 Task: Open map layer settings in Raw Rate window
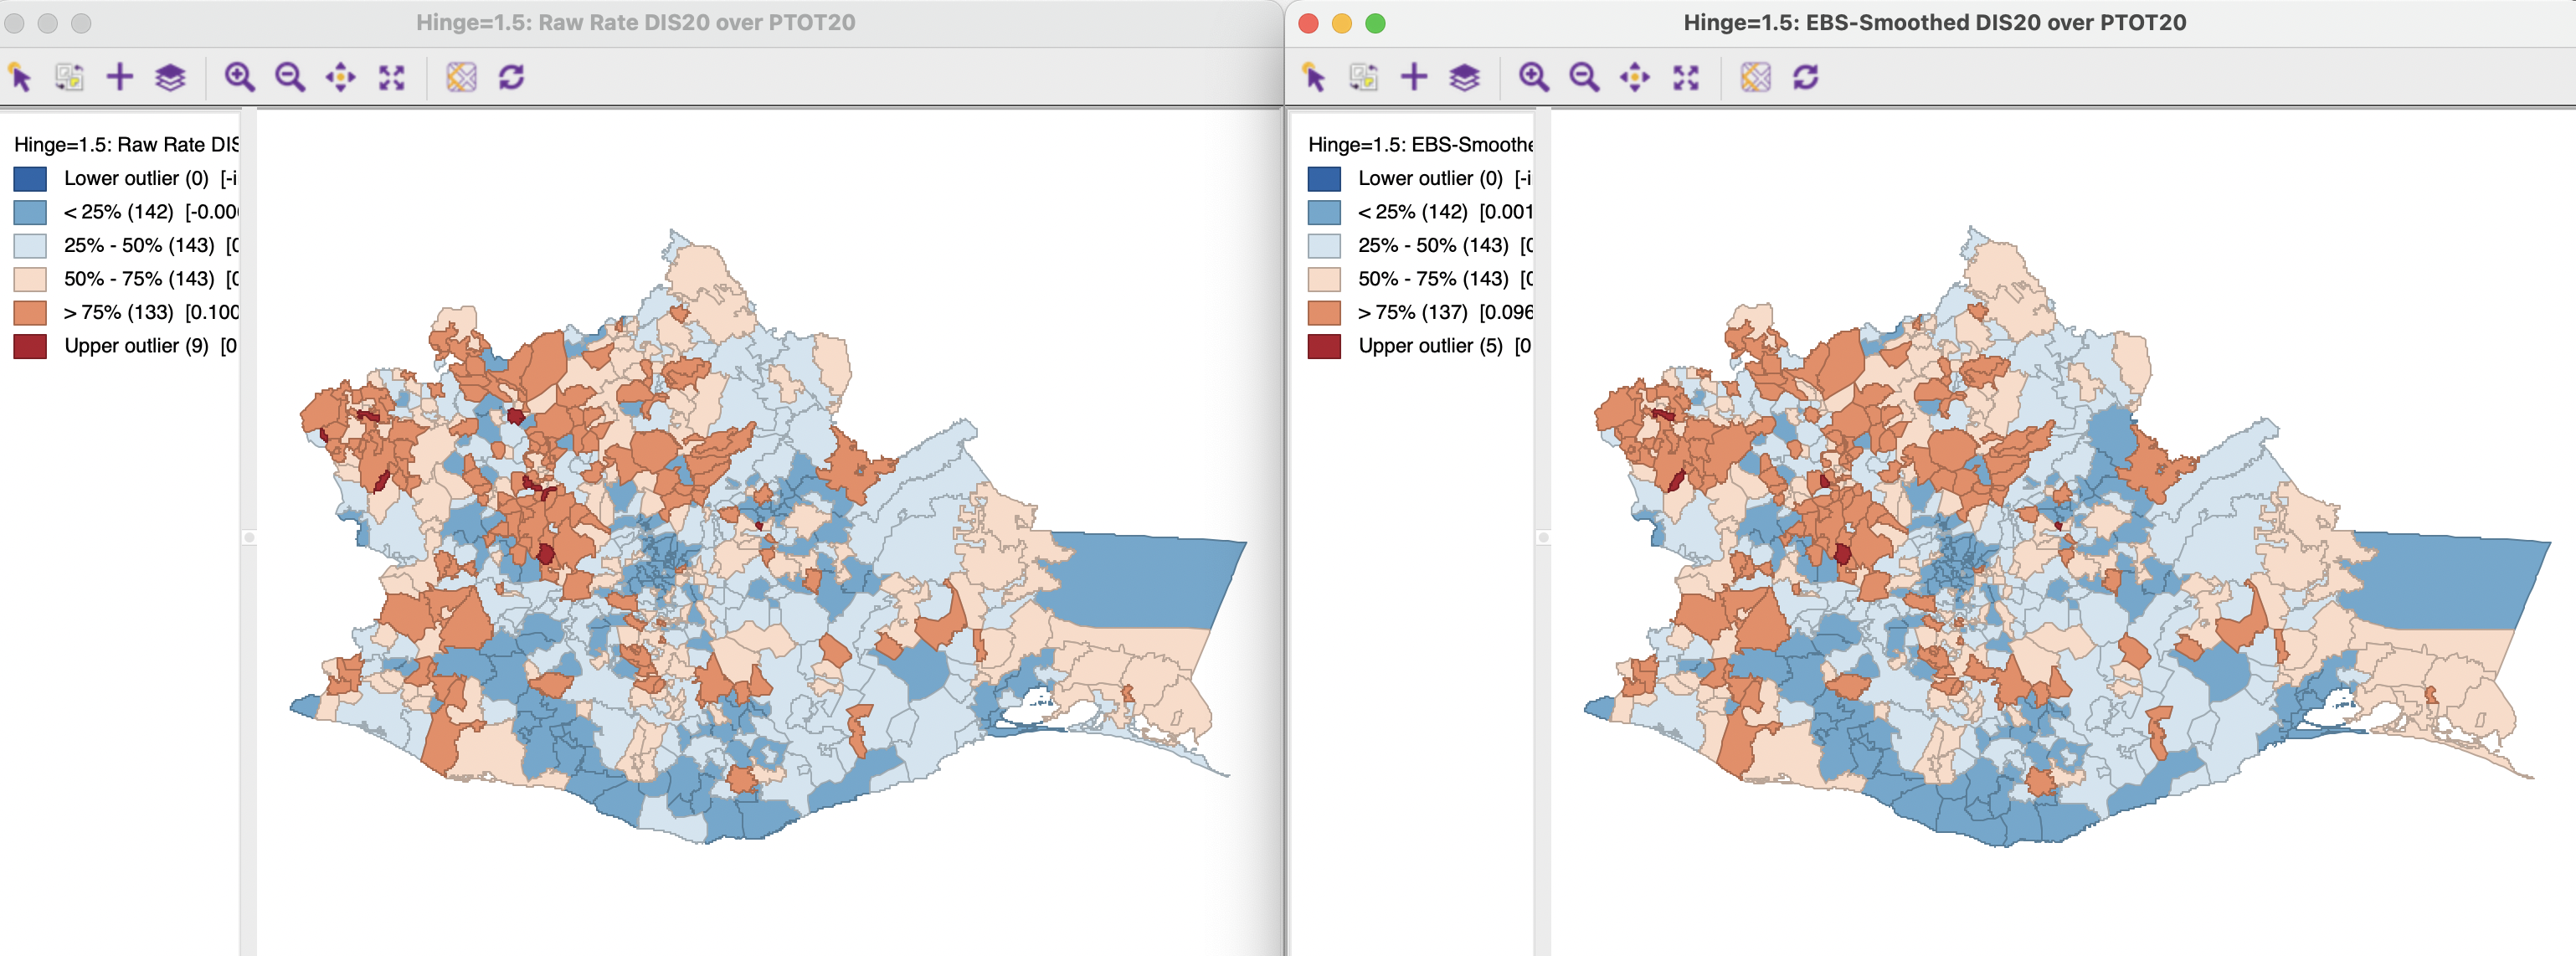171,77
